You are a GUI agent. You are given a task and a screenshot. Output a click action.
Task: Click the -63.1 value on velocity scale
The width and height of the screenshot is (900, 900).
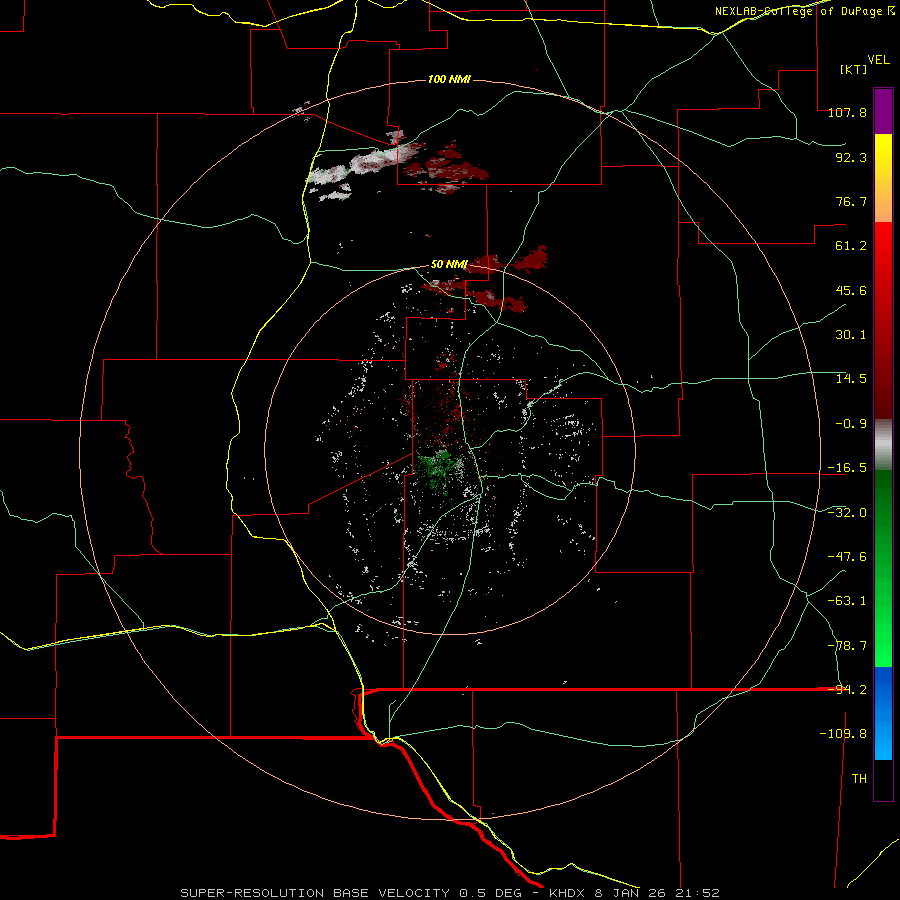pyautogui.click(x=847, y=601)
